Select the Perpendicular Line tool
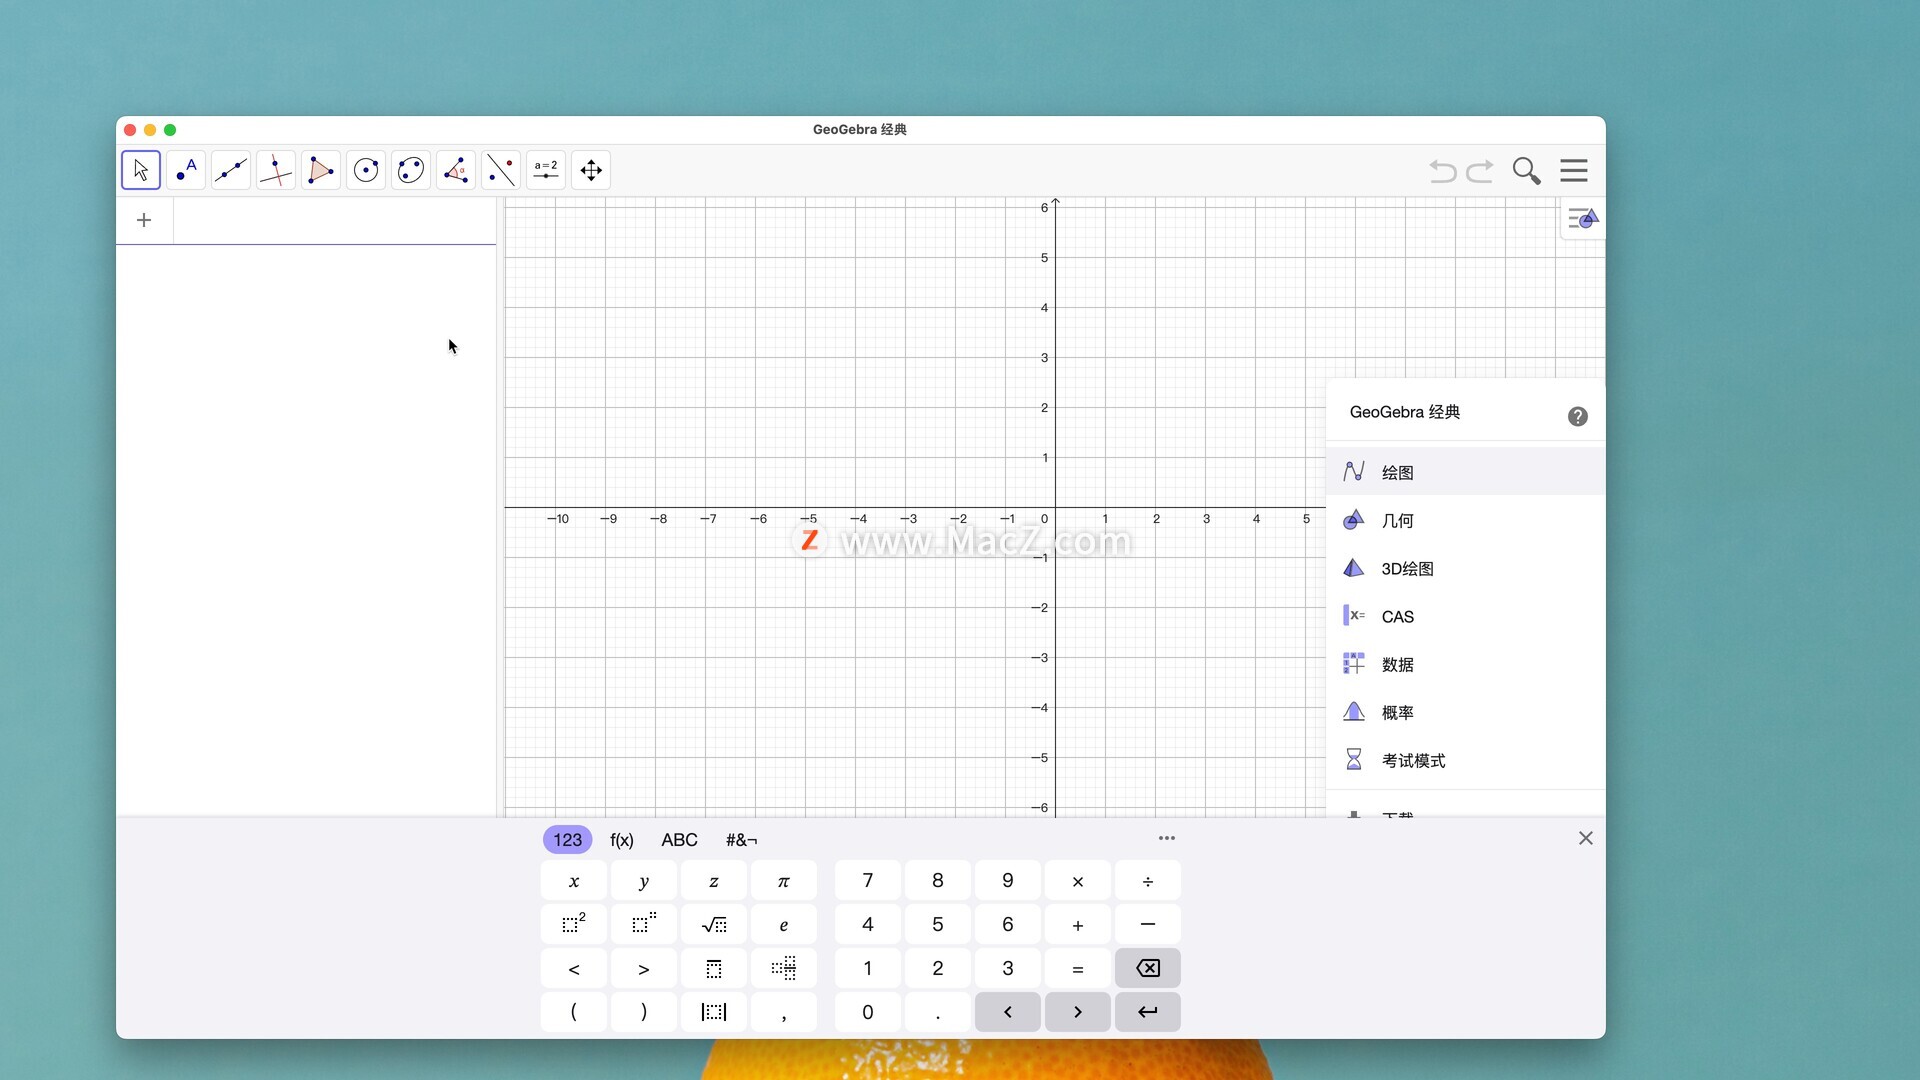This screenshot has height=1080, width=1920. click(276, 170)
